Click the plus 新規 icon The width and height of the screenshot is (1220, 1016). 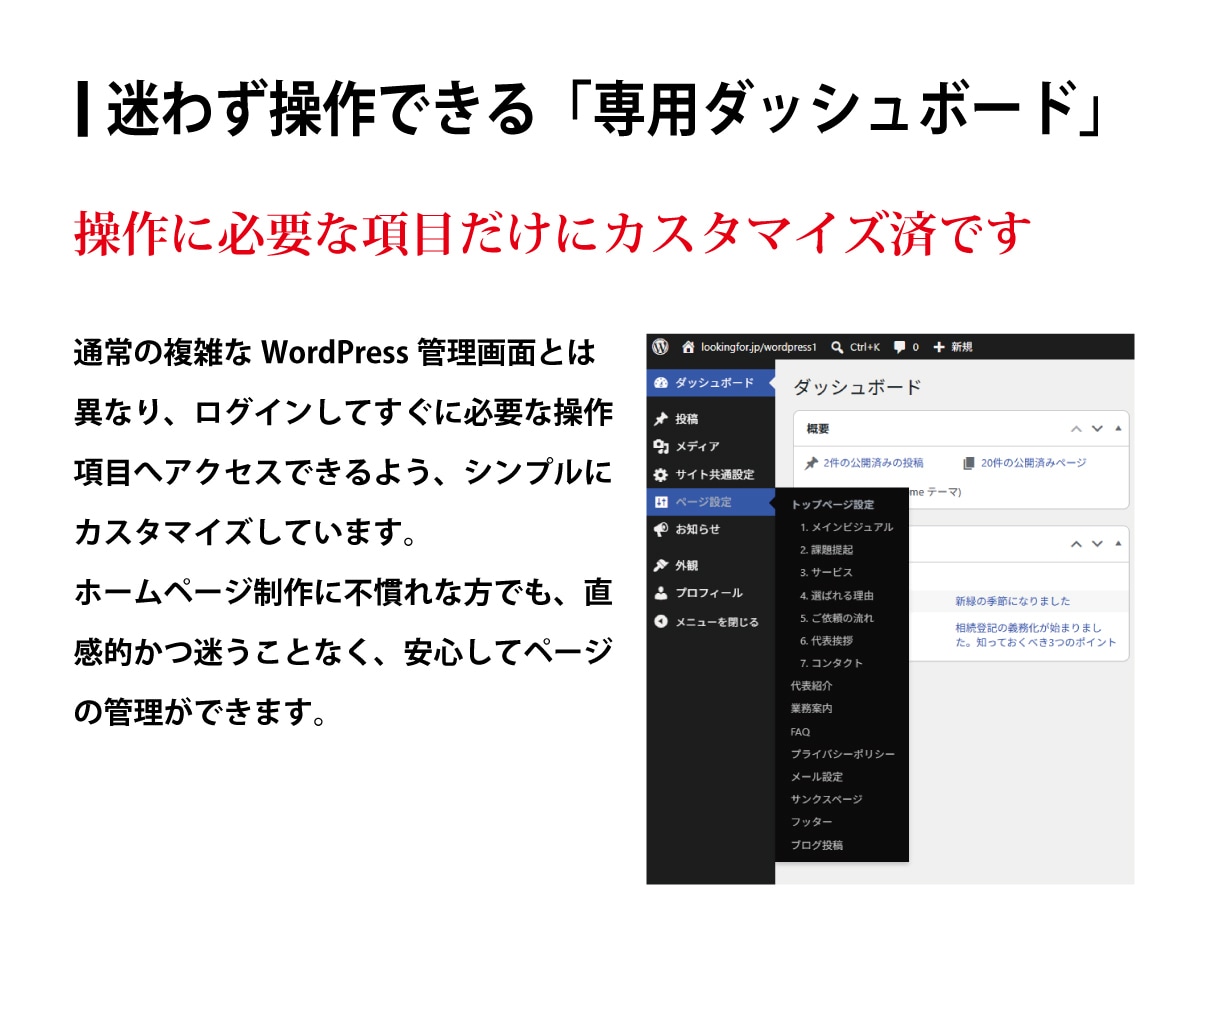(x=939, y=347)
